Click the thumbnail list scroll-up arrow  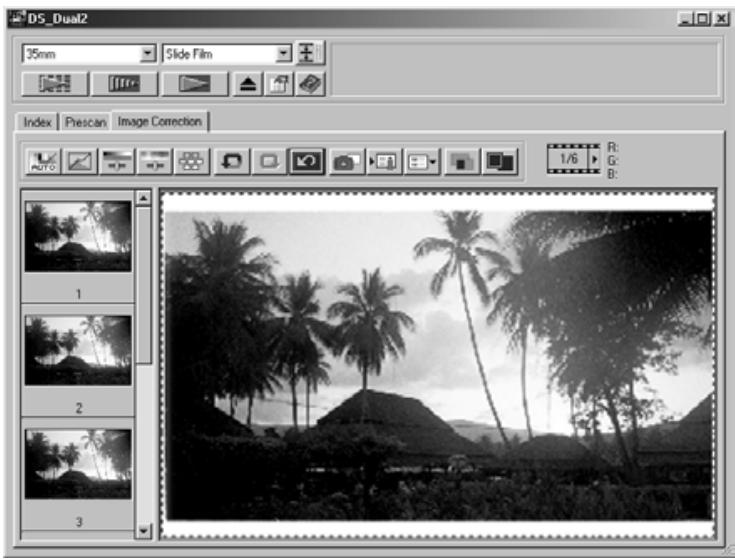pos(143,198)
